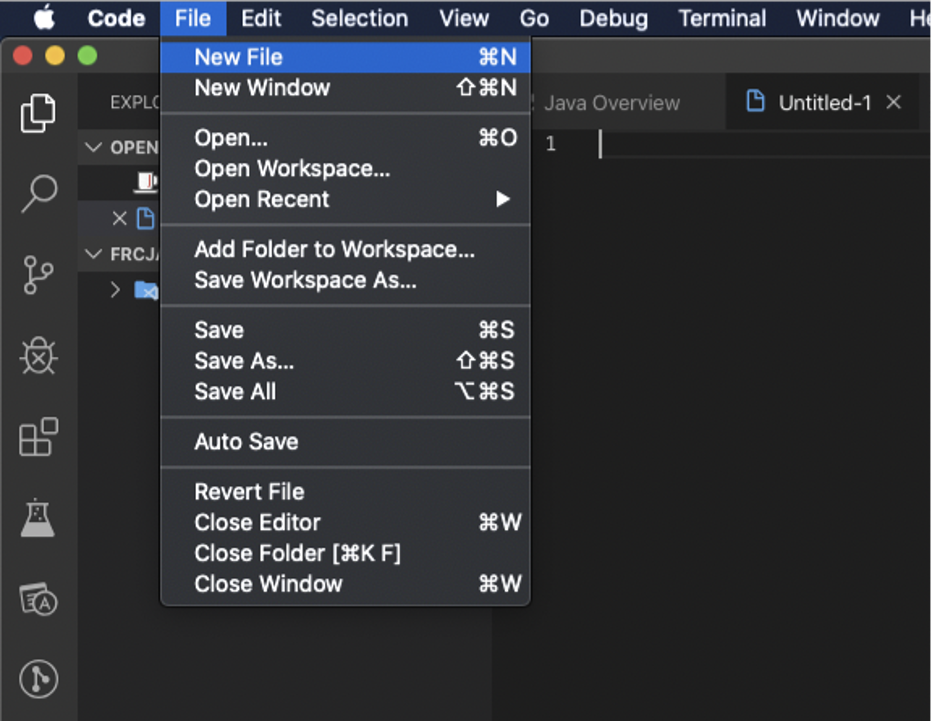Click line number 1 in editor gutter
932x722 pixels.
coord(551,144)
